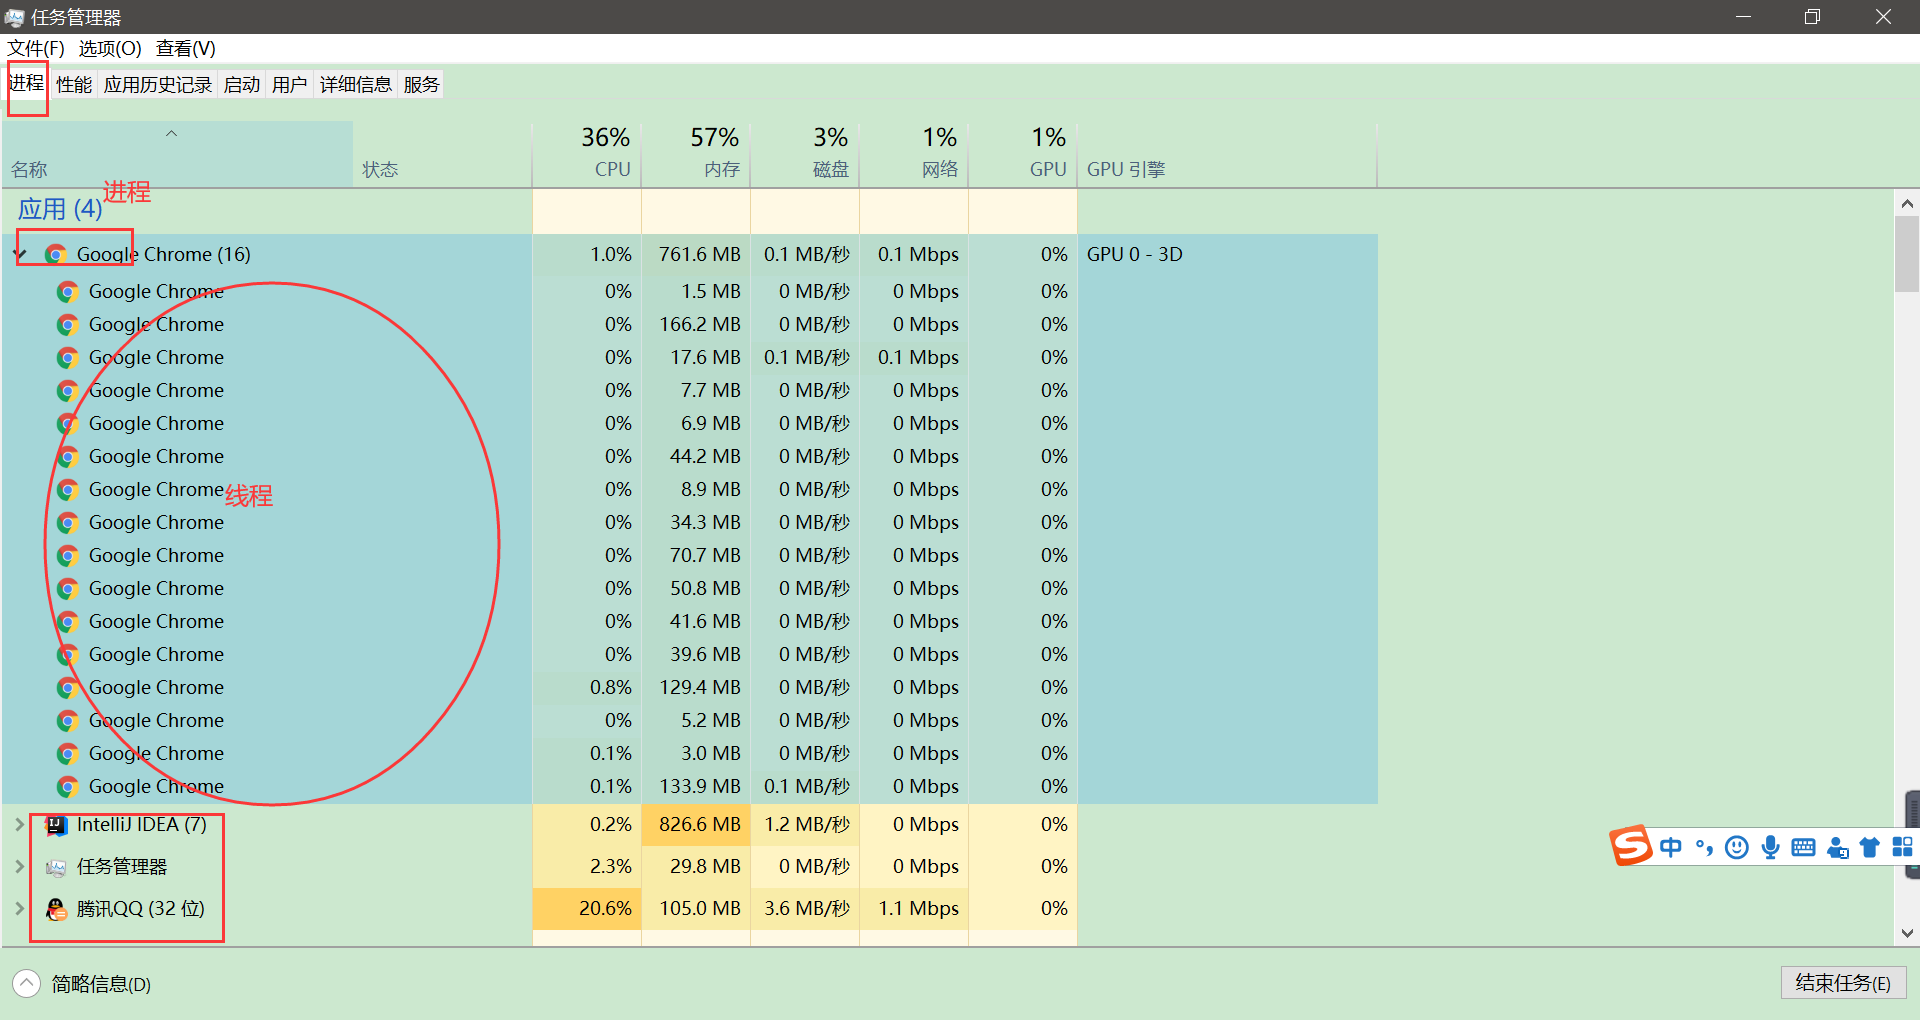The height and width of the screenshot is (1020, 1920).
Task: Select the 进程 tab
Action: pyautogui.click(x=27, y=83)
